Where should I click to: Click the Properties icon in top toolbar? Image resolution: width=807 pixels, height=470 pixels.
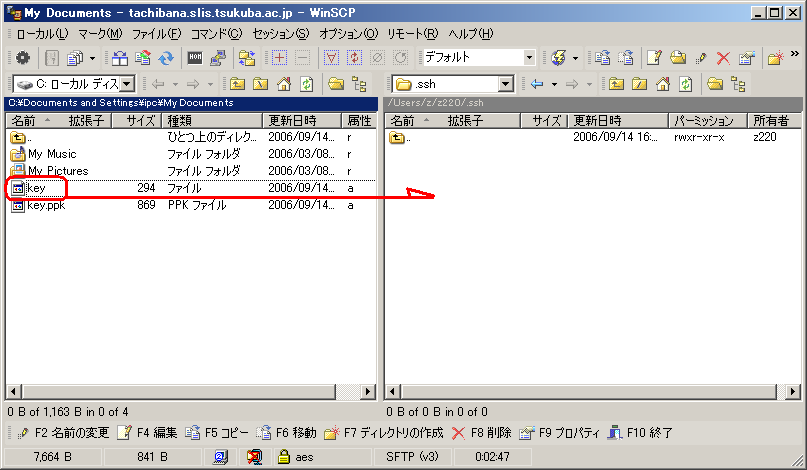[747, 58]
